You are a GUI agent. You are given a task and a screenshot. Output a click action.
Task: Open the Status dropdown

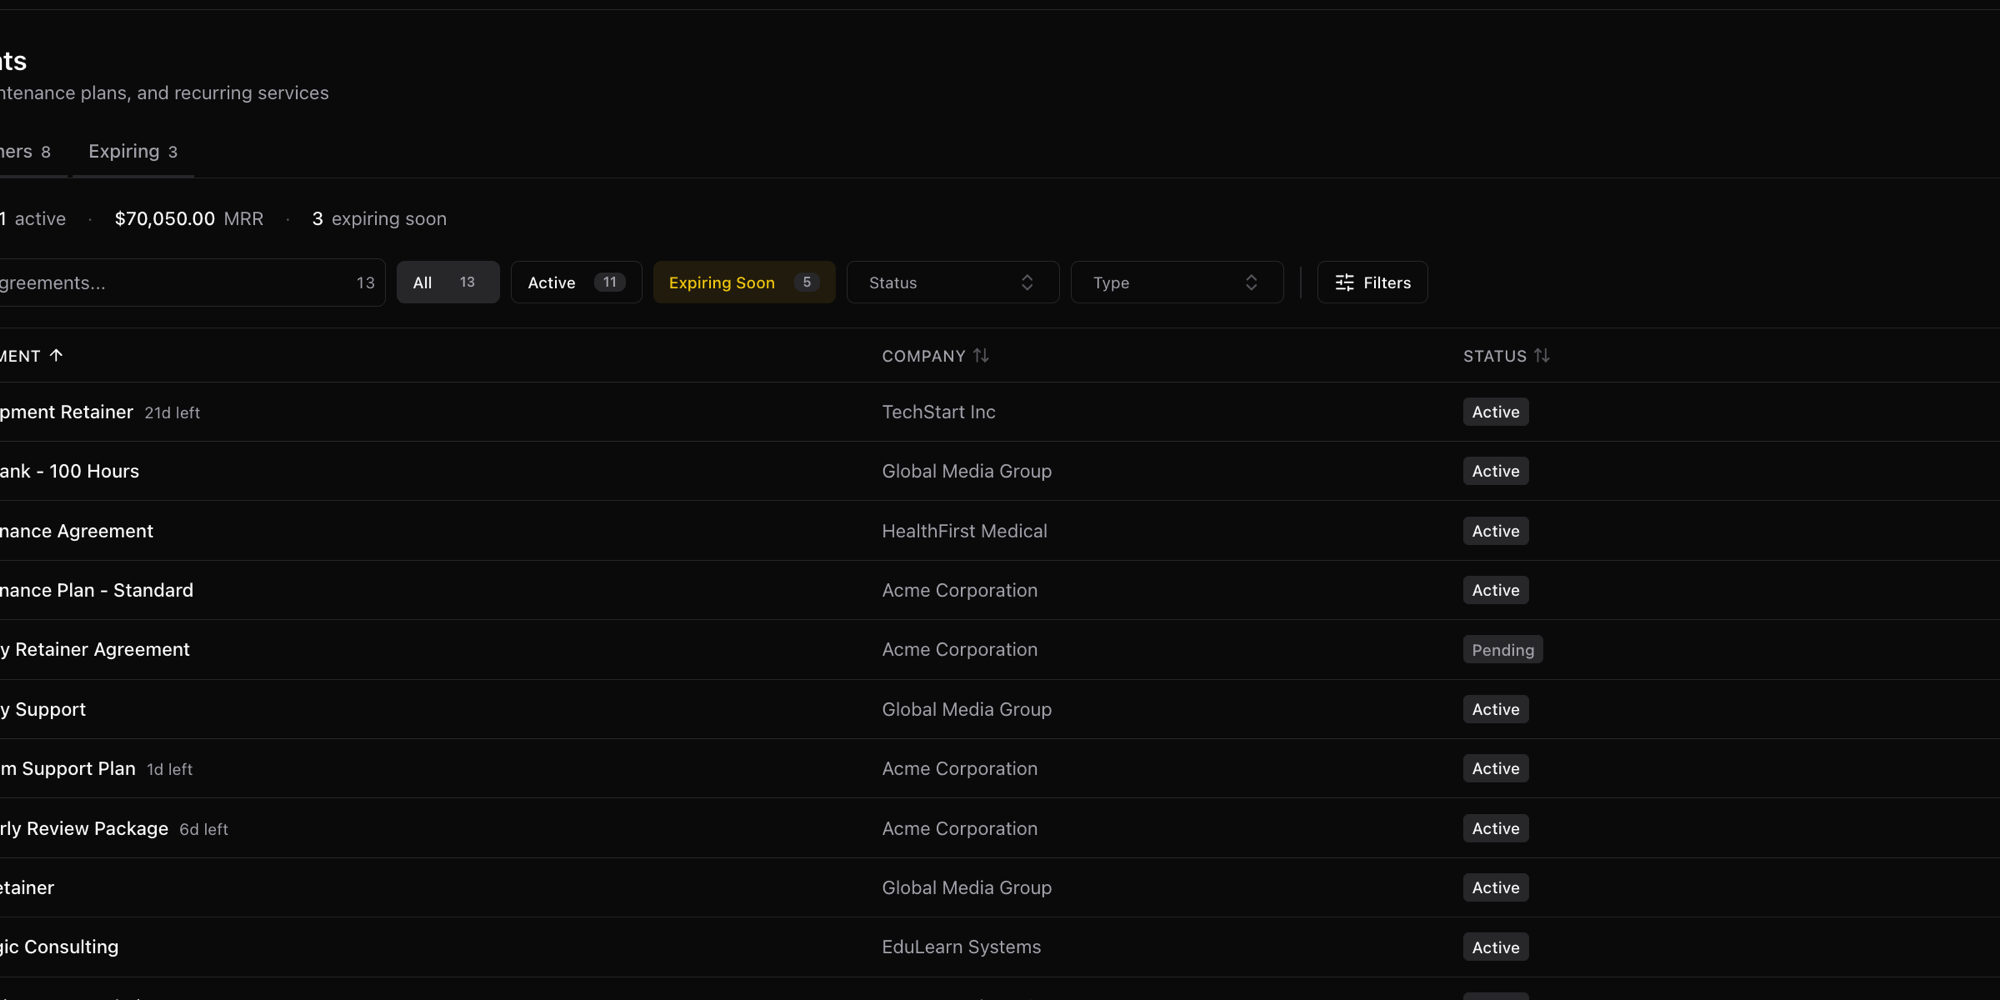(951, 283)
